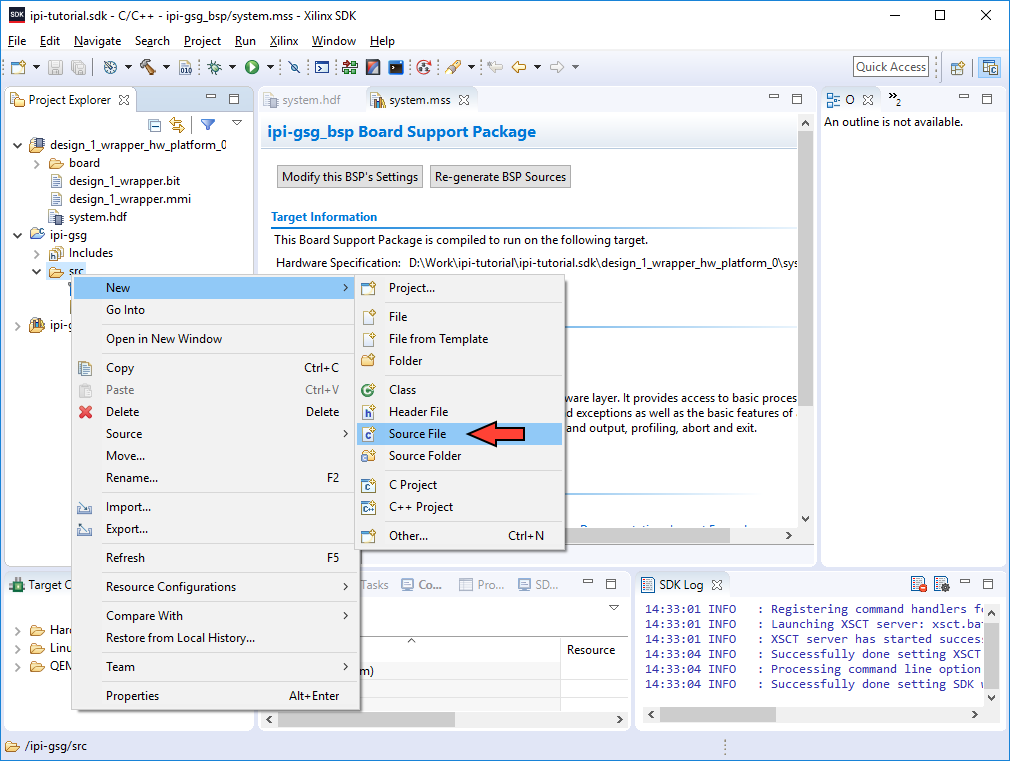Viewport: 1010px width, 761px height.
Task: Choose Properties in the context menu
Action: [x=215, y=696]
